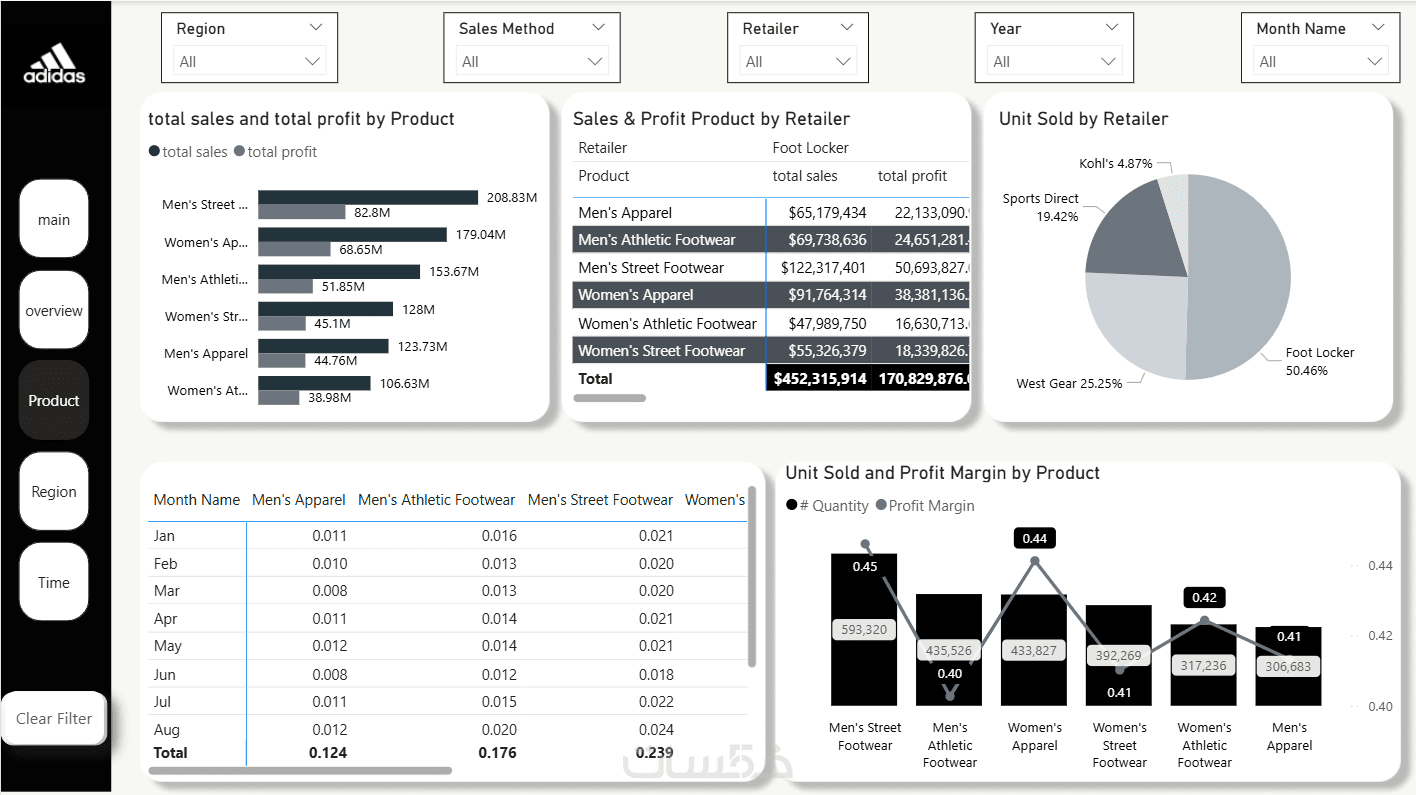
Task: Sort by the total profit column header
Action: pos(912,176)
